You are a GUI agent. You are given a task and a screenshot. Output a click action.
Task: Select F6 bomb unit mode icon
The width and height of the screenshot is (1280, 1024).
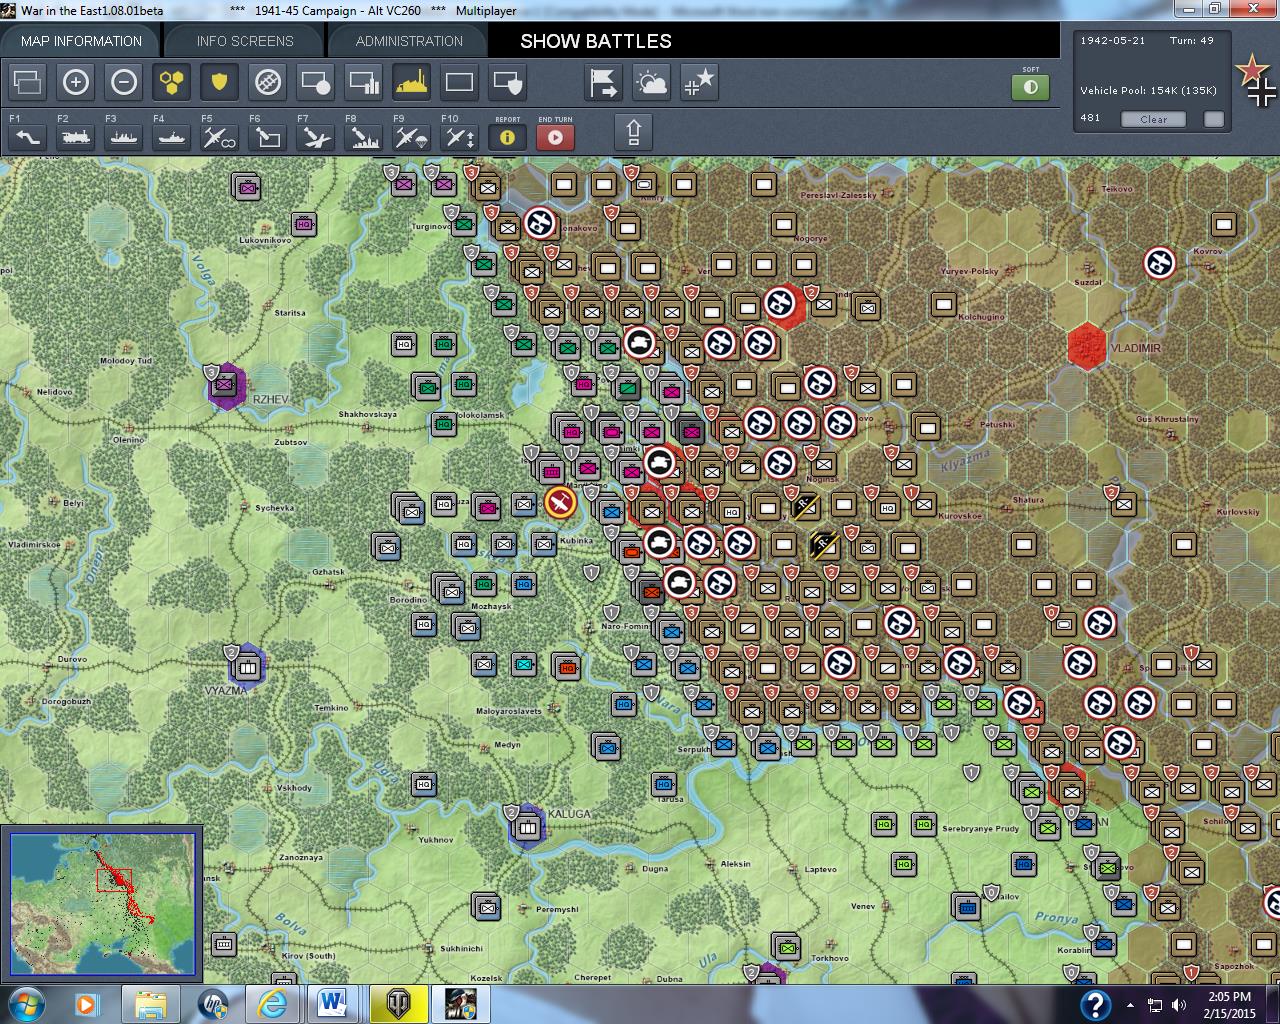(268, 137)
